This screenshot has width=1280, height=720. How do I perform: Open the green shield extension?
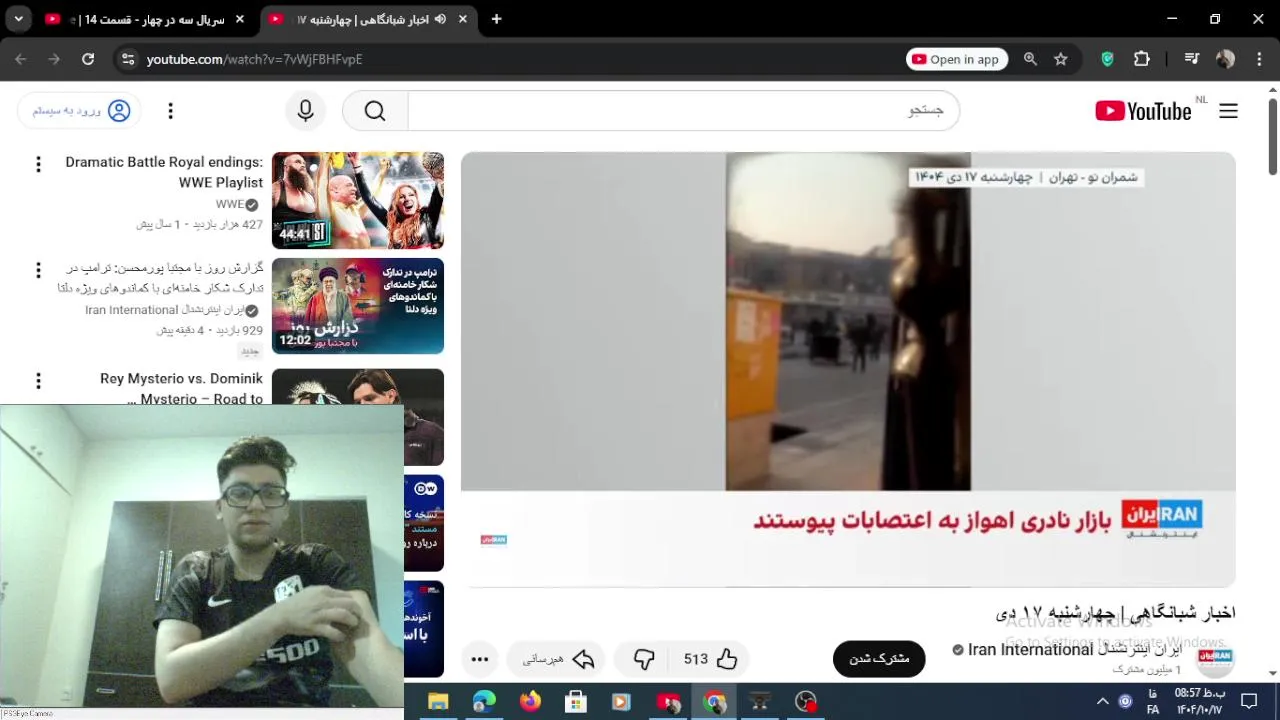click(x=1107, y=59)
